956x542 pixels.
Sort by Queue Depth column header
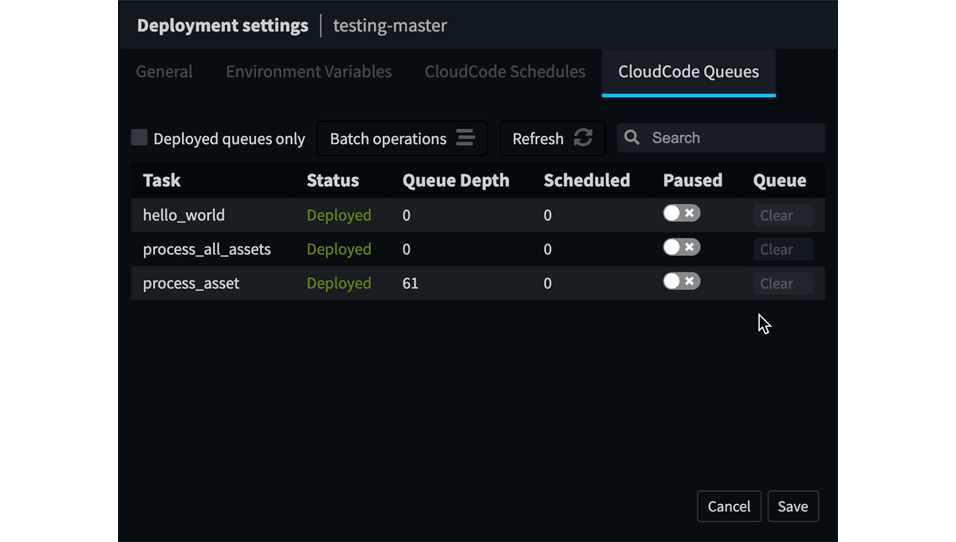(x=455, y=180)
